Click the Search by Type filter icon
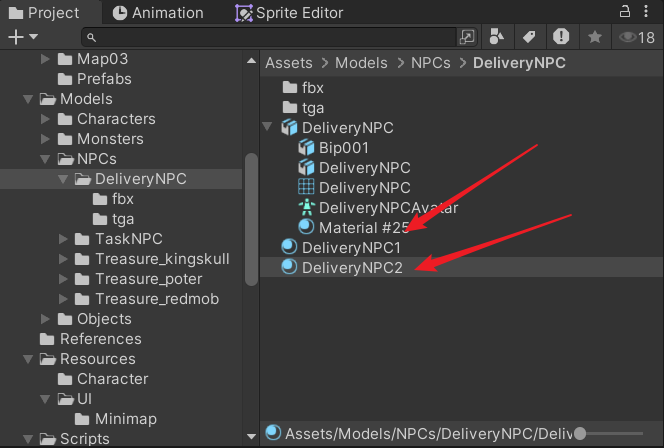This screenshot has width=664, height=448. (x=498, y=37)
